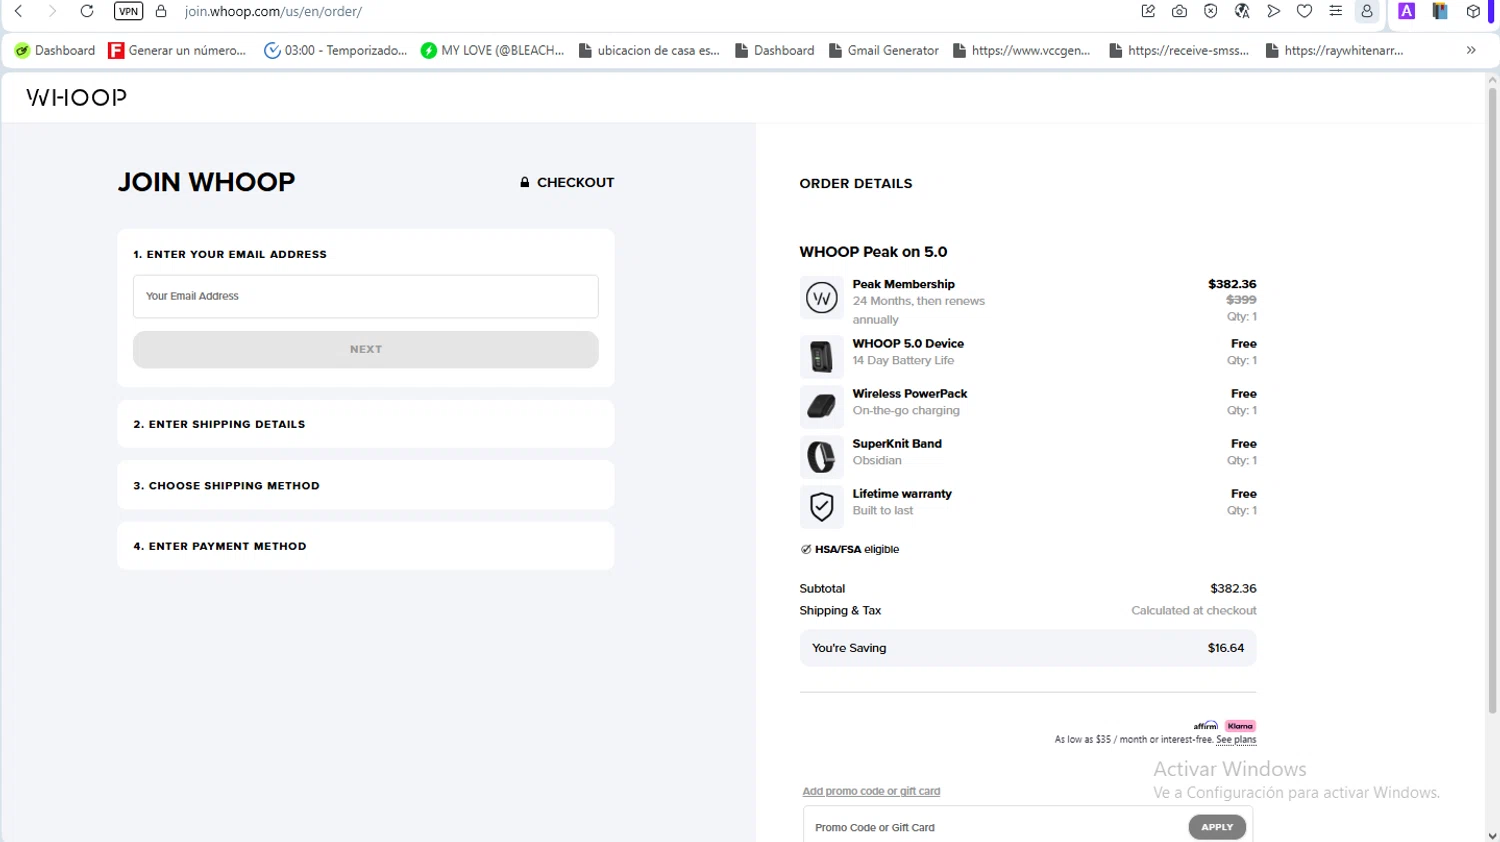Image resolution: width=1500 pixels, height=842 pixels.
Task: Click the Lifetime warranty shield icon
Action: (821, 506)
